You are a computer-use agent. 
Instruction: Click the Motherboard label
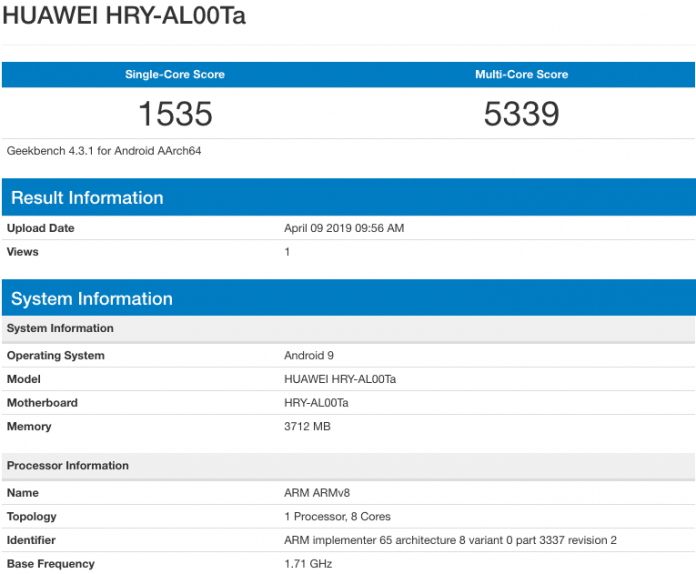point(42,403)
